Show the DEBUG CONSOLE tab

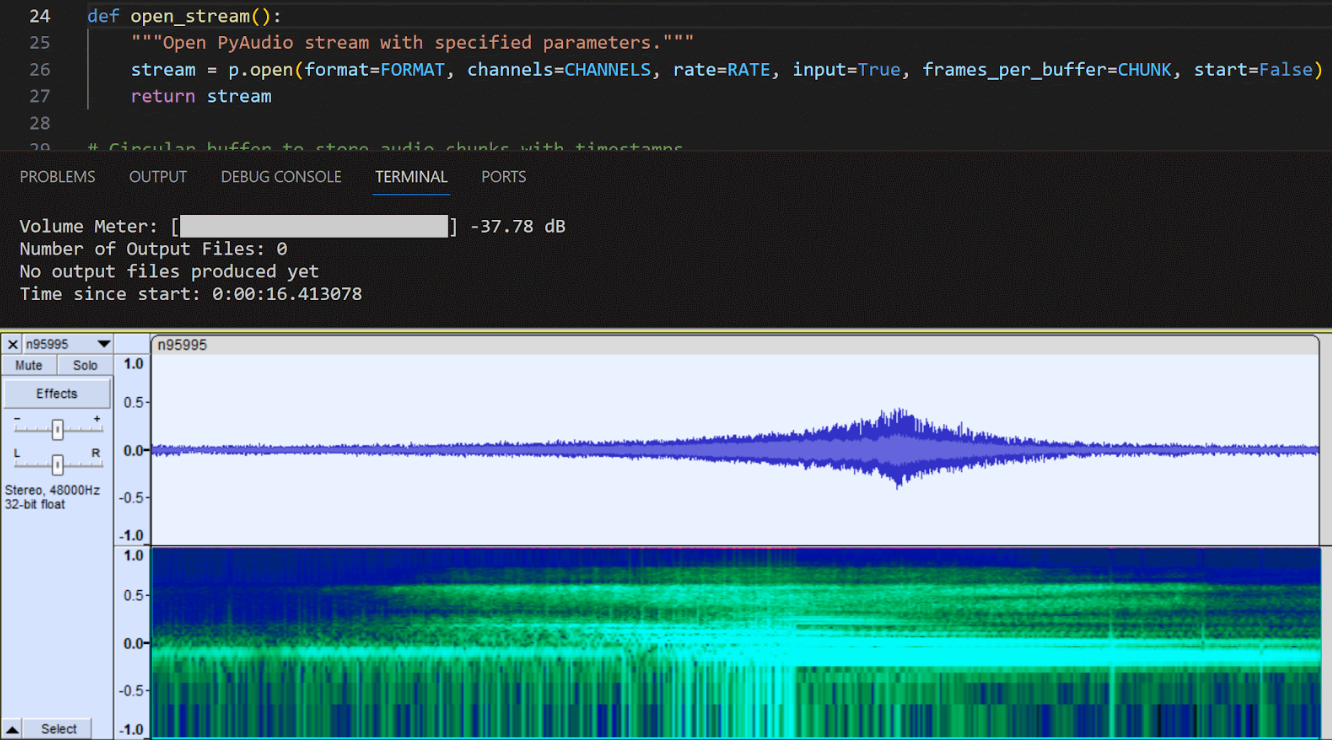(281, 177)
